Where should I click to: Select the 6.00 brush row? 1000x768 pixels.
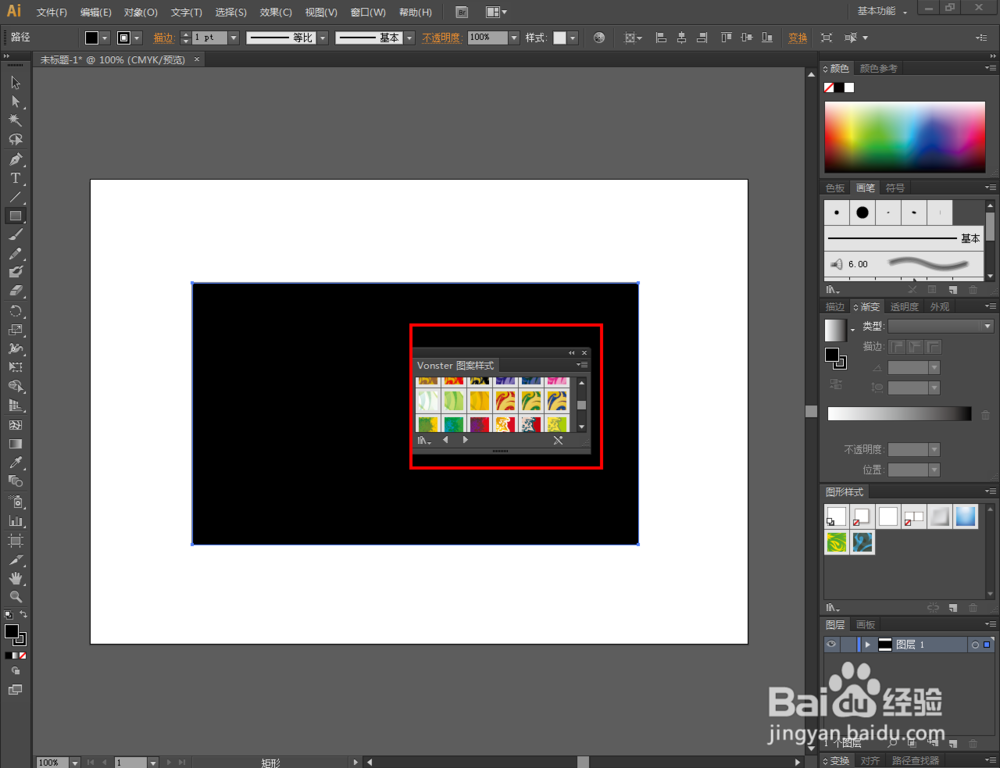904,264
